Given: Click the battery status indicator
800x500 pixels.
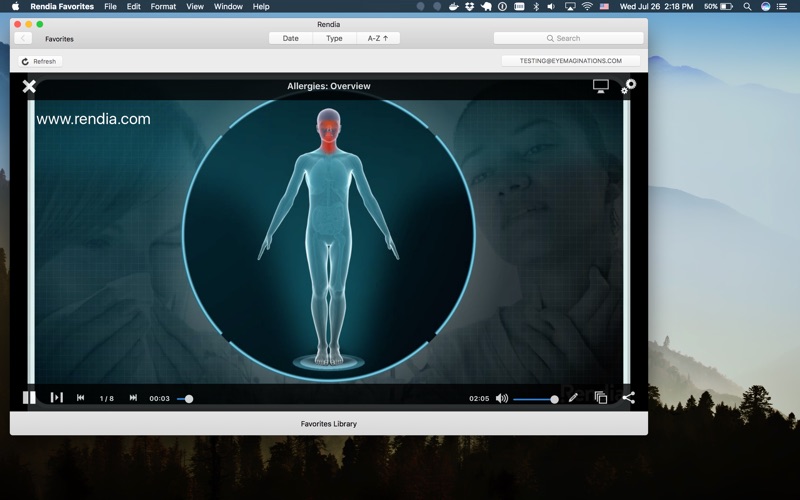Looking at the screenshot, I should click(x=718, y=7).
